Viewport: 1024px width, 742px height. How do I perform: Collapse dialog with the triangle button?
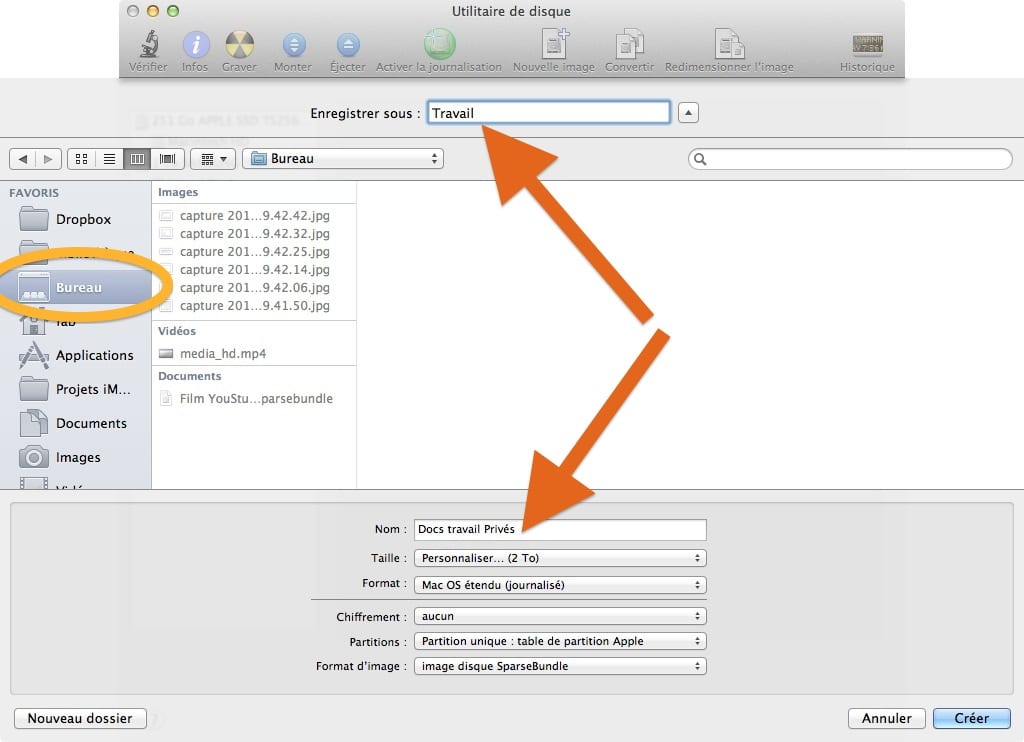(x=688, y=112)
